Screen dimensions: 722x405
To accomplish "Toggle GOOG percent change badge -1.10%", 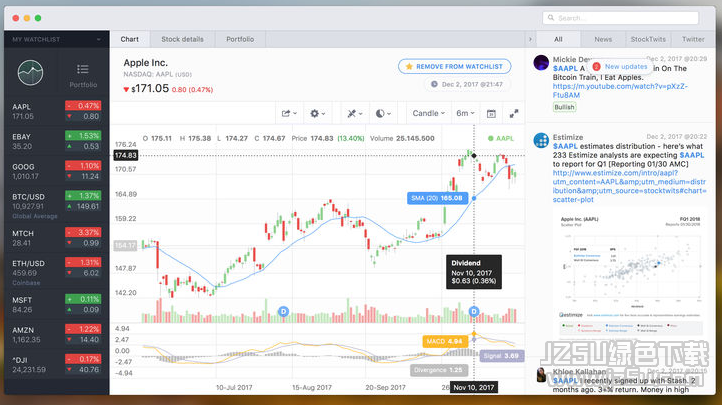I will [x=82, y=166].
